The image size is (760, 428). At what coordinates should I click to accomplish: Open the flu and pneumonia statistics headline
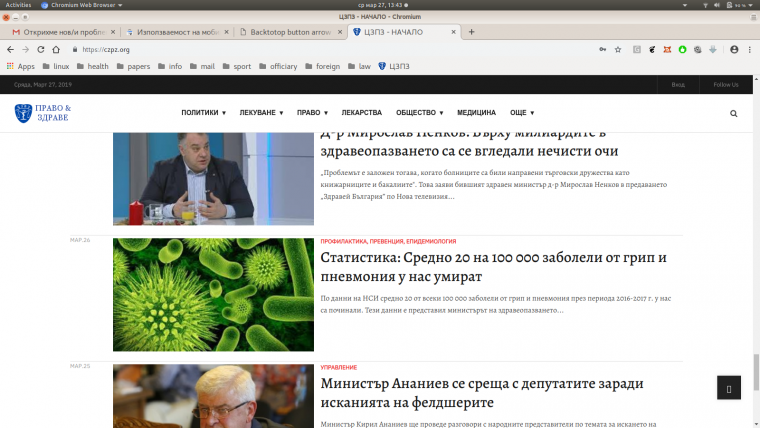tap(493, 266)
